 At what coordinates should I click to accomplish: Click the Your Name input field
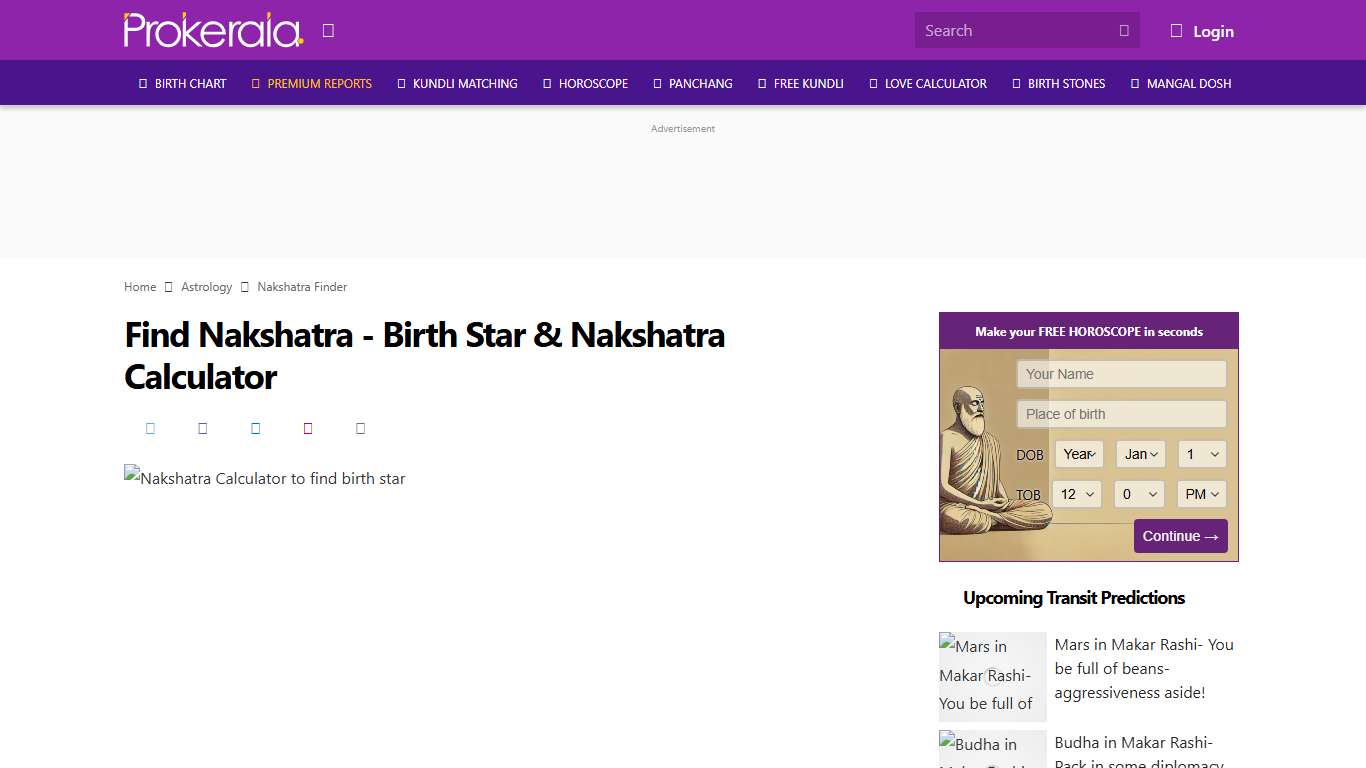1121,373
